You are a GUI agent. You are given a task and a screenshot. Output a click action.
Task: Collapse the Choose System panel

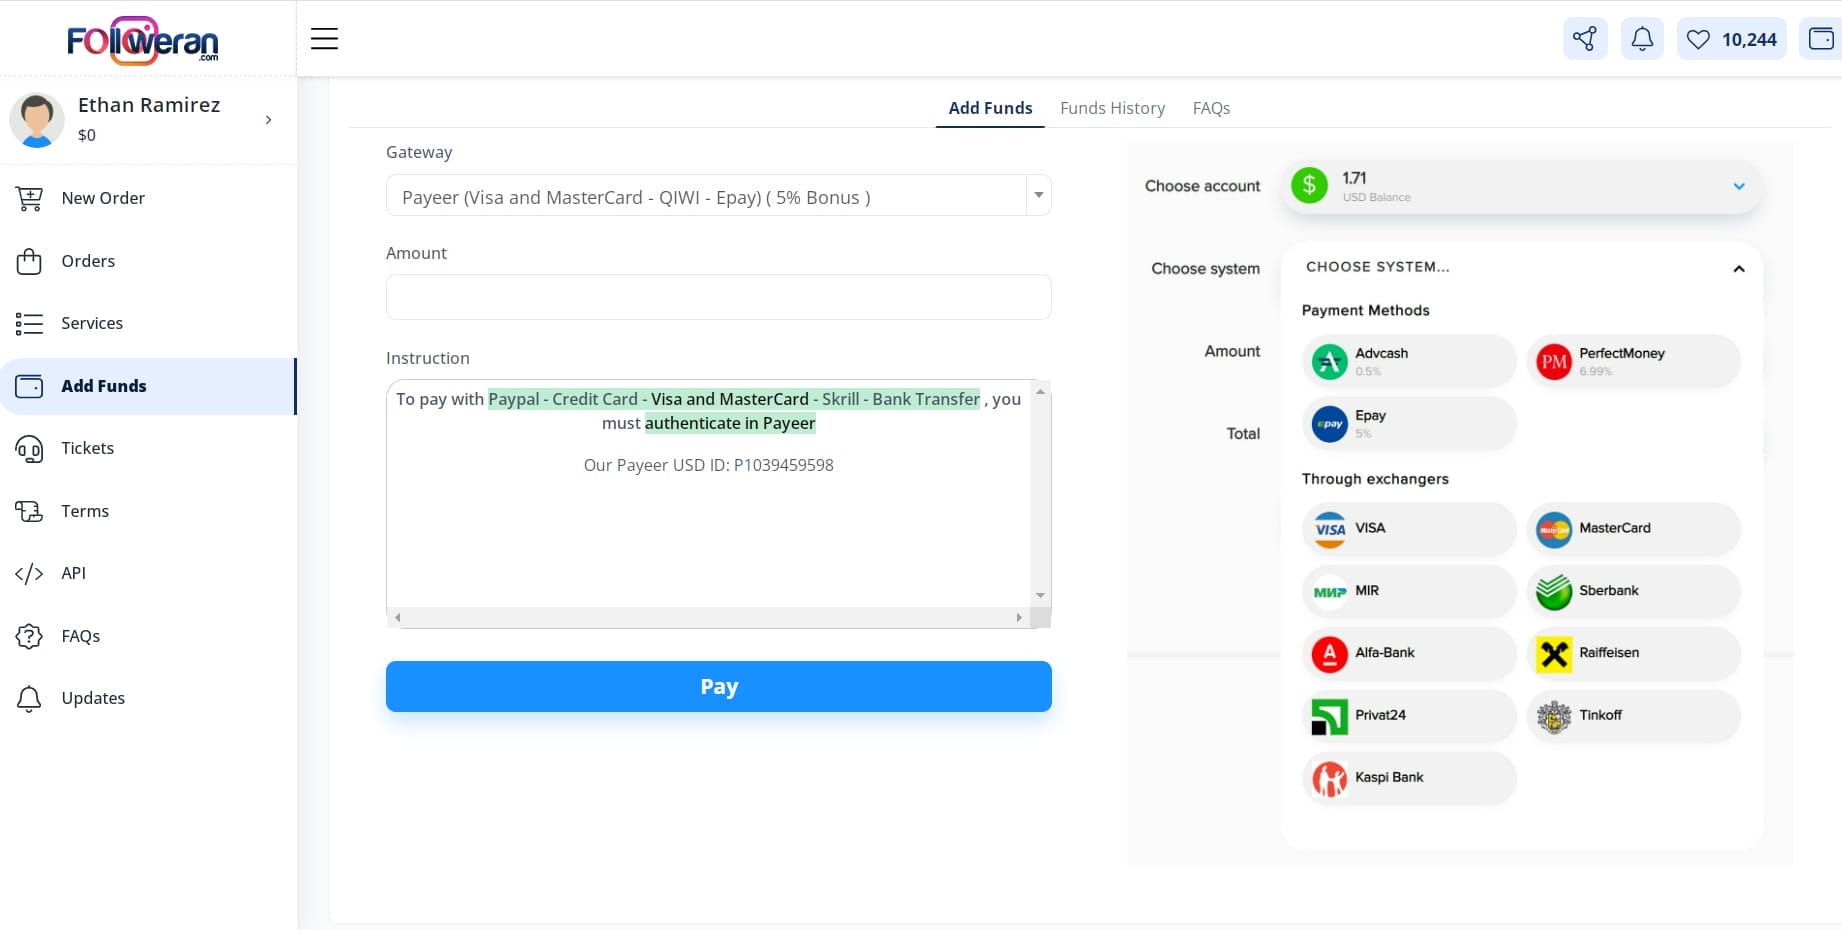(x=1738, y=268)
